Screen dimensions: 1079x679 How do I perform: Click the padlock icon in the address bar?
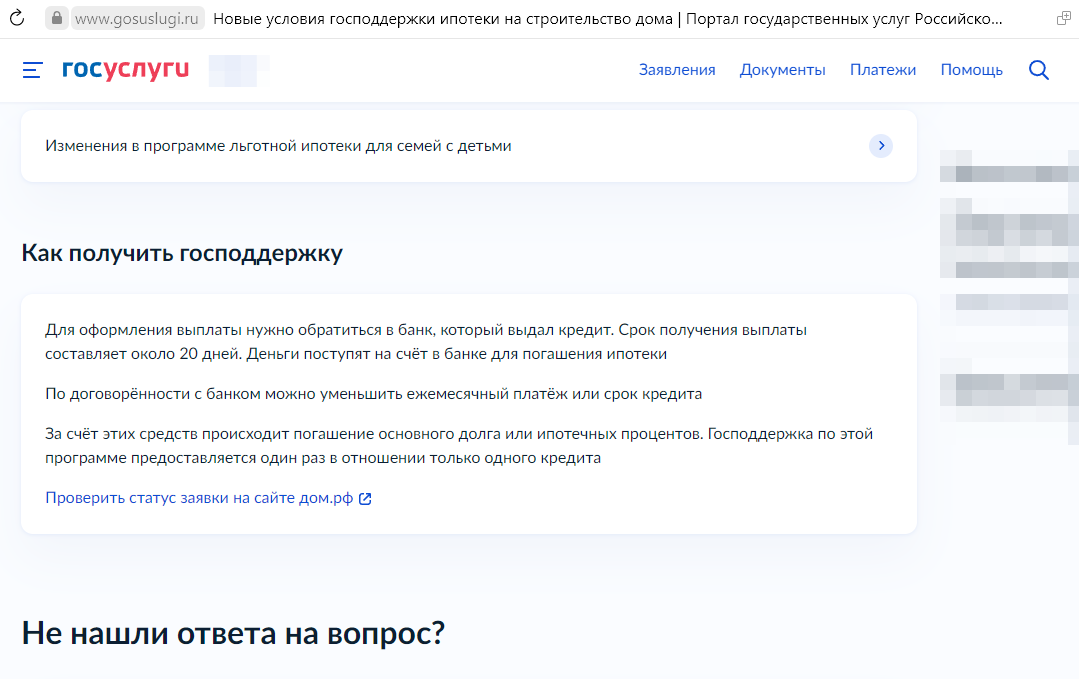57,17
